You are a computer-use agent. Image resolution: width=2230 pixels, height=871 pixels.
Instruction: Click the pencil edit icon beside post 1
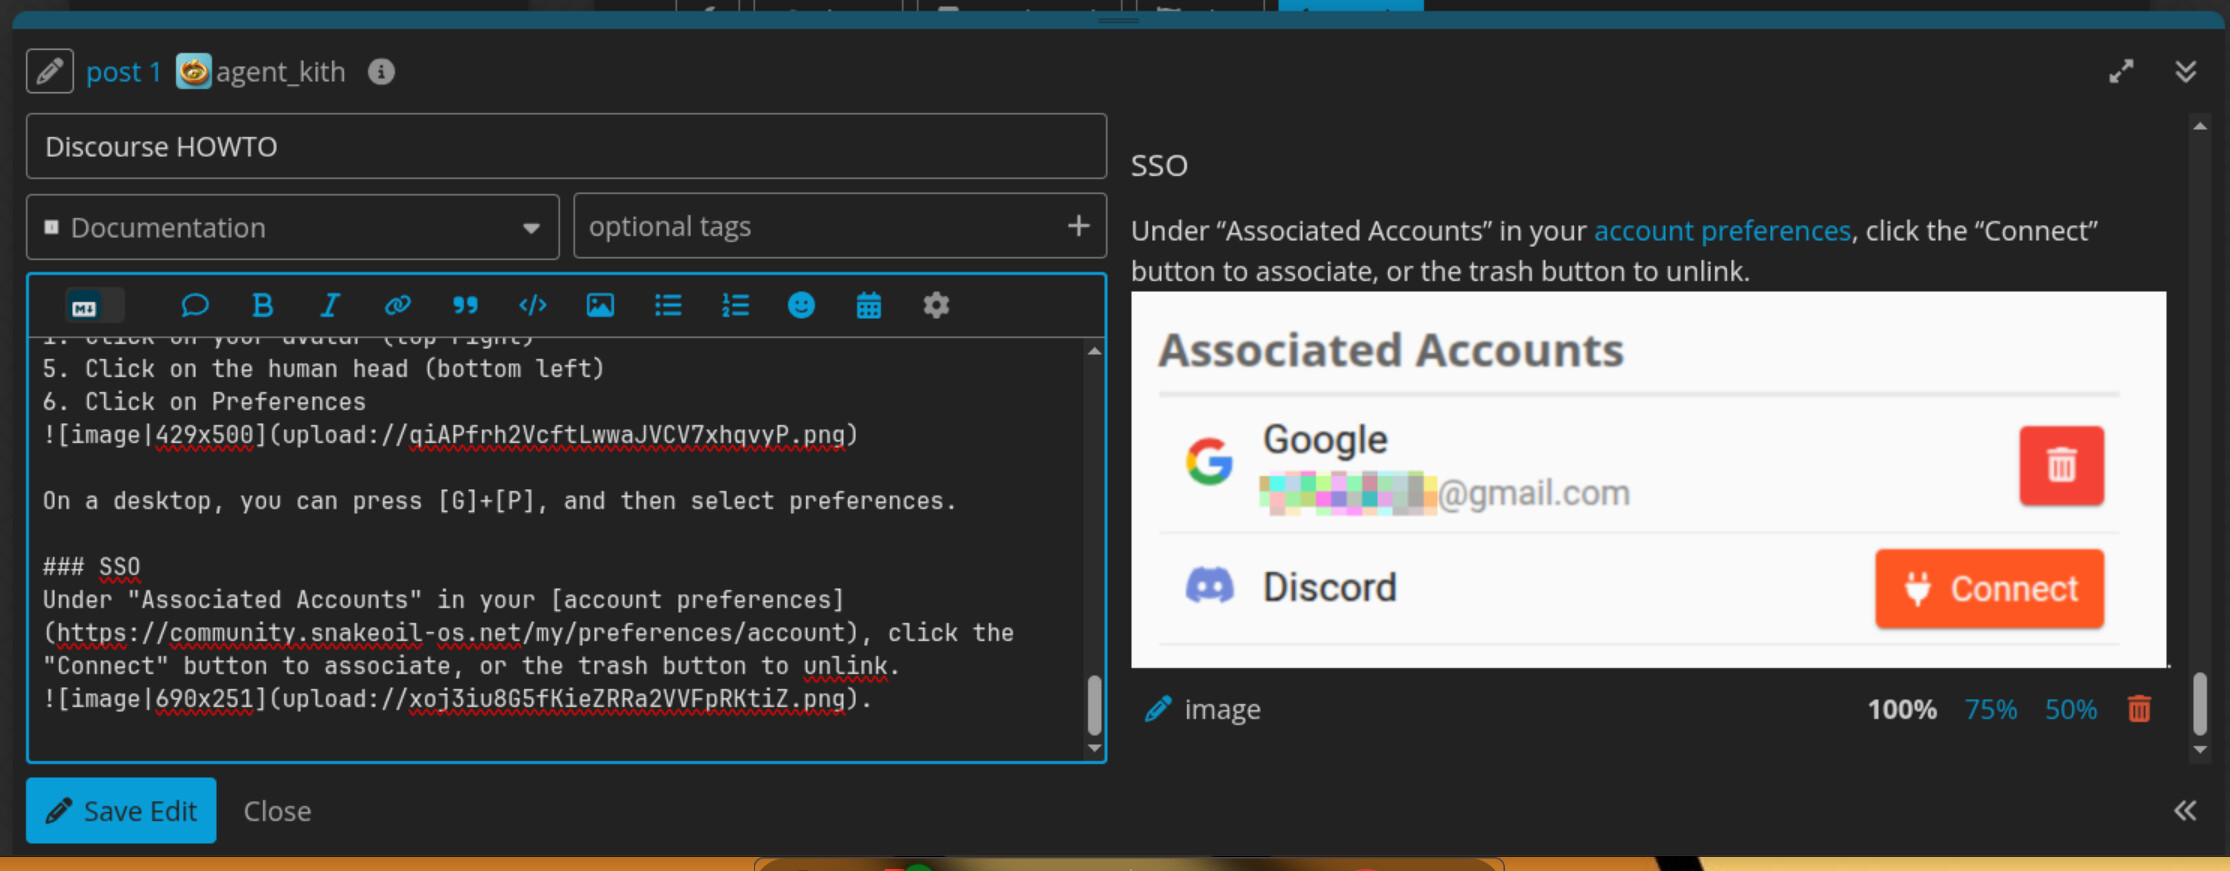click(50, 72)
